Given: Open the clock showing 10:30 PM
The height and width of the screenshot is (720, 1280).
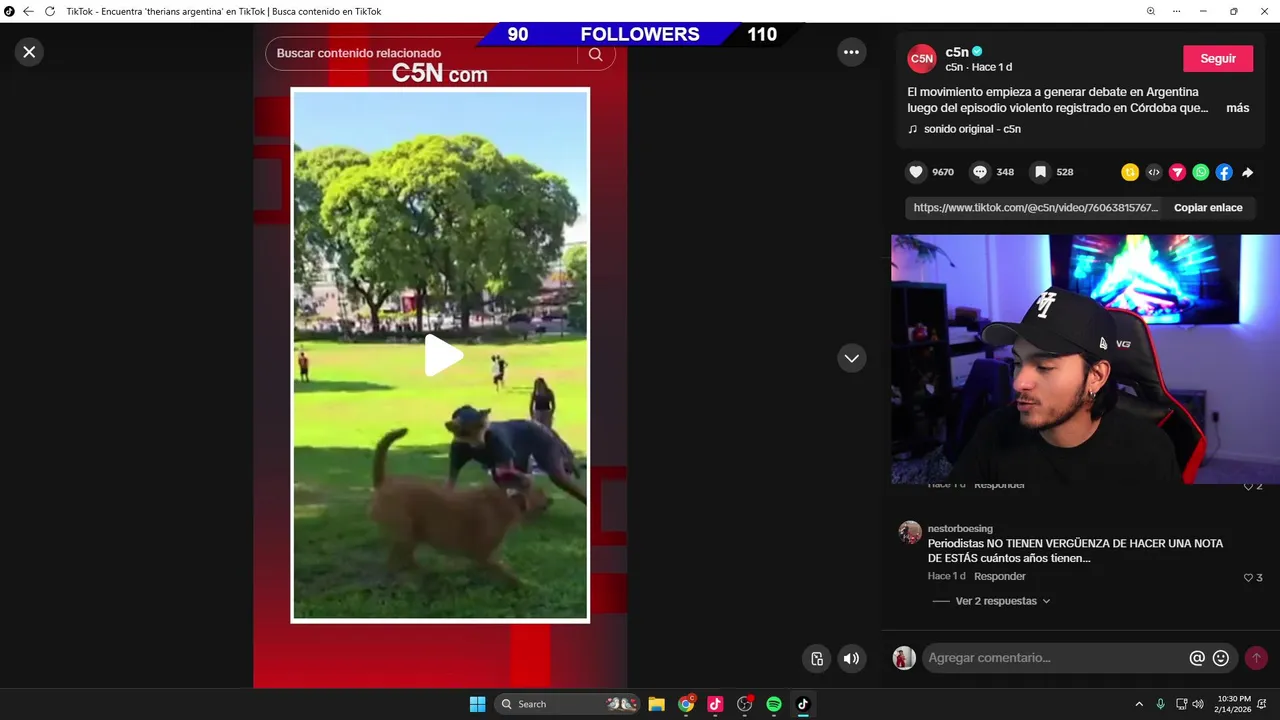Looking at the screenshot, I should tap(1233, 704).
